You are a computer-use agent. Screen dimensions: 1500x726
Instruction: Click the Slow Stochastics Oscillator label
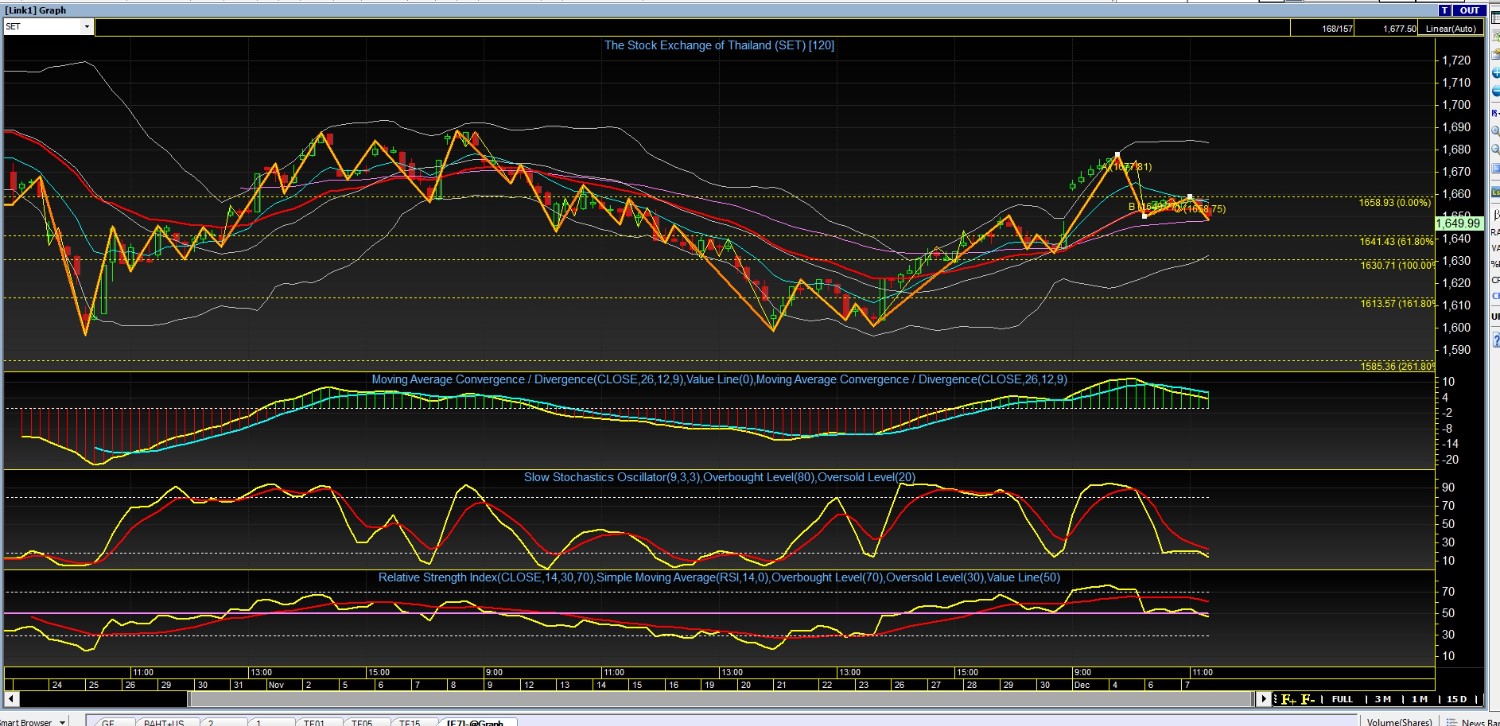719,477
